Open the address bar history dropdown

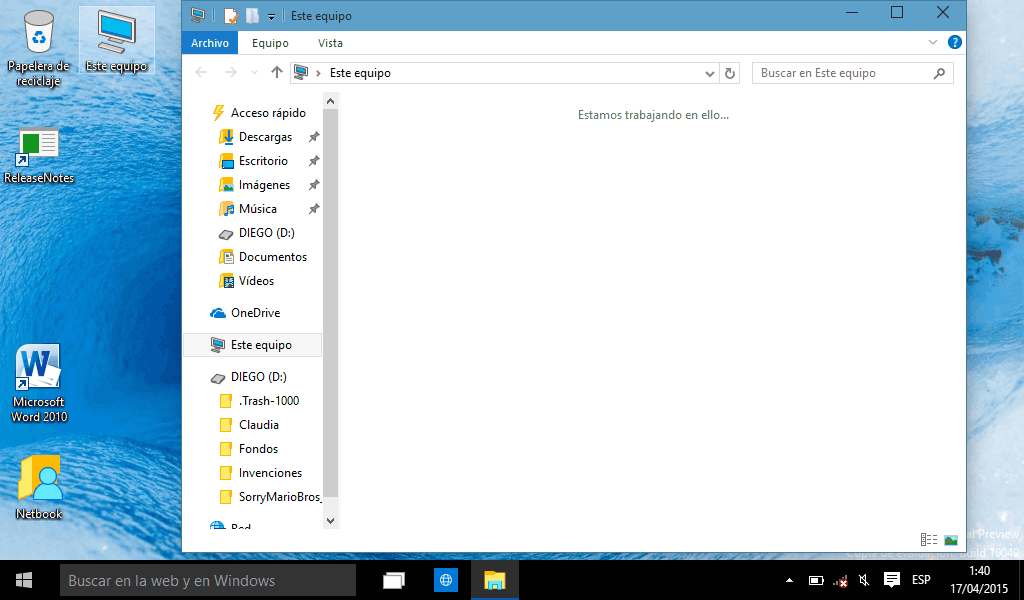[x=710, y=73]
